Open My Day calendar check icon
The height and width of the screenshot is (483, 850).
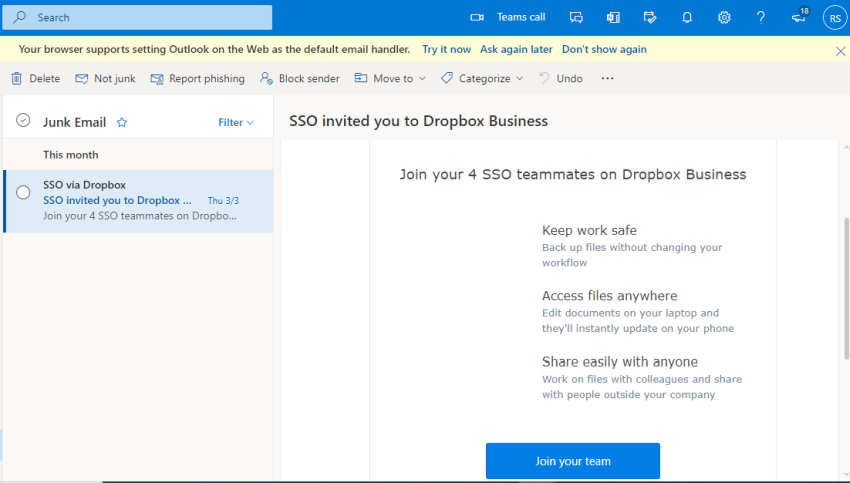click(x=650, y=17)
